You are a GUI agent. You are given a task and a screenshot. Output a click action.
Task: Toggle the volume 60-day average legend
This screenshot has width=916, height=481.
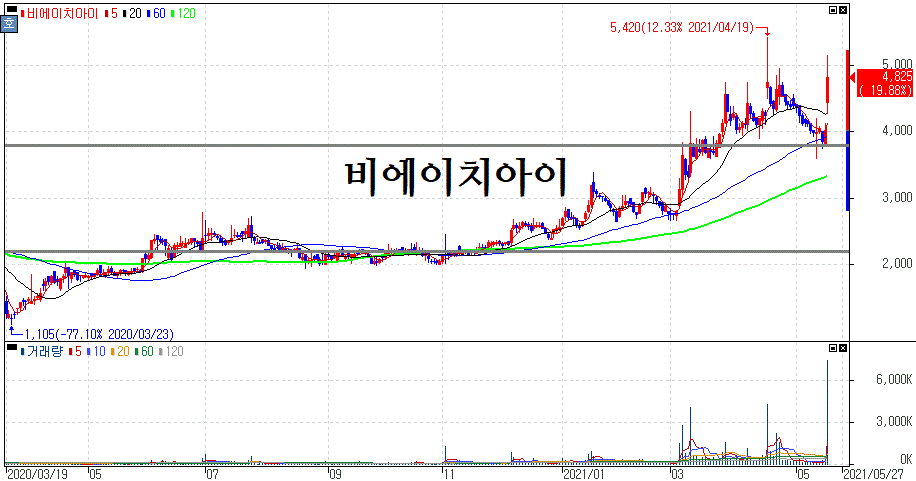144,351
